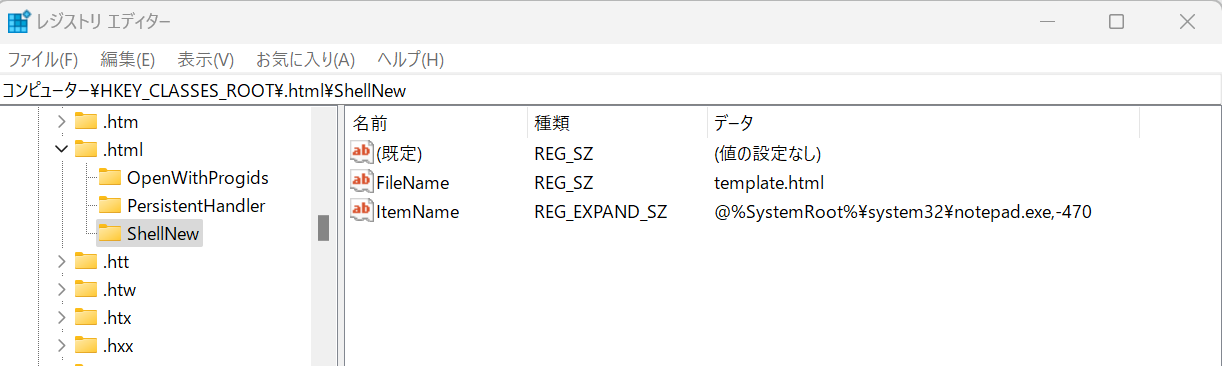Click the string icon beside ItemName

click(x=361, y=211)
